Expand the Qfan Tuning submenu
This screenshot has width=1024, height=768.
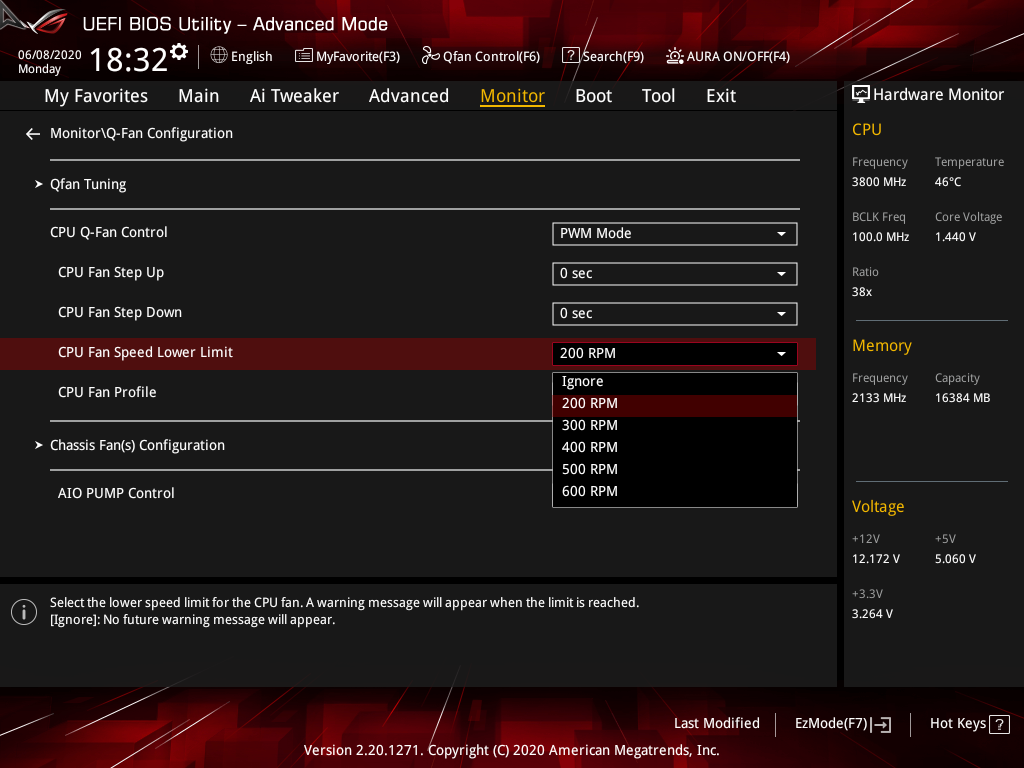[x=88, y=184]
